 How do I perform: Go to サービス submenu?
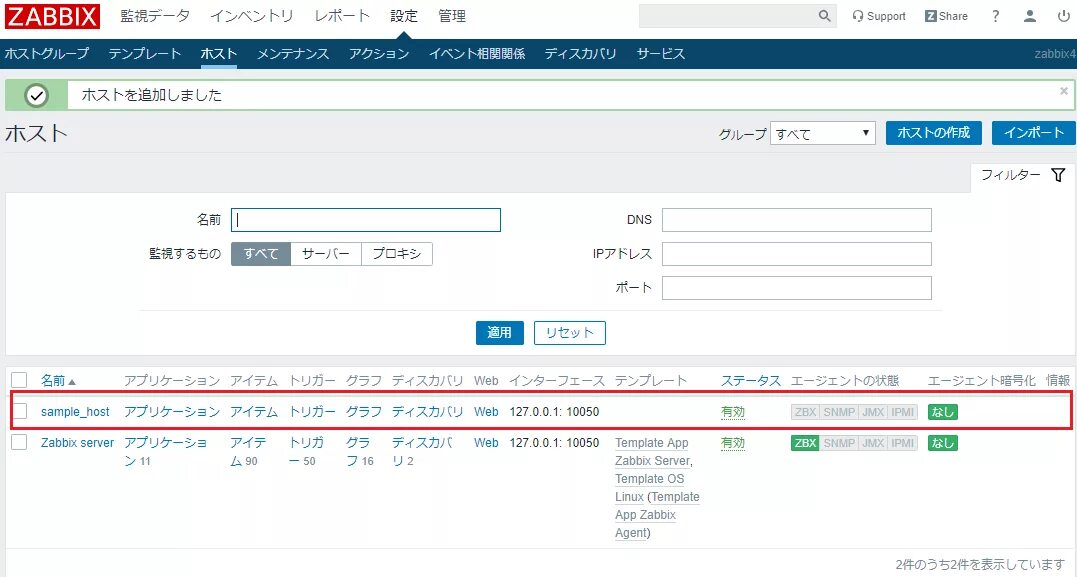pyautogui.click(x=660, y=54)
